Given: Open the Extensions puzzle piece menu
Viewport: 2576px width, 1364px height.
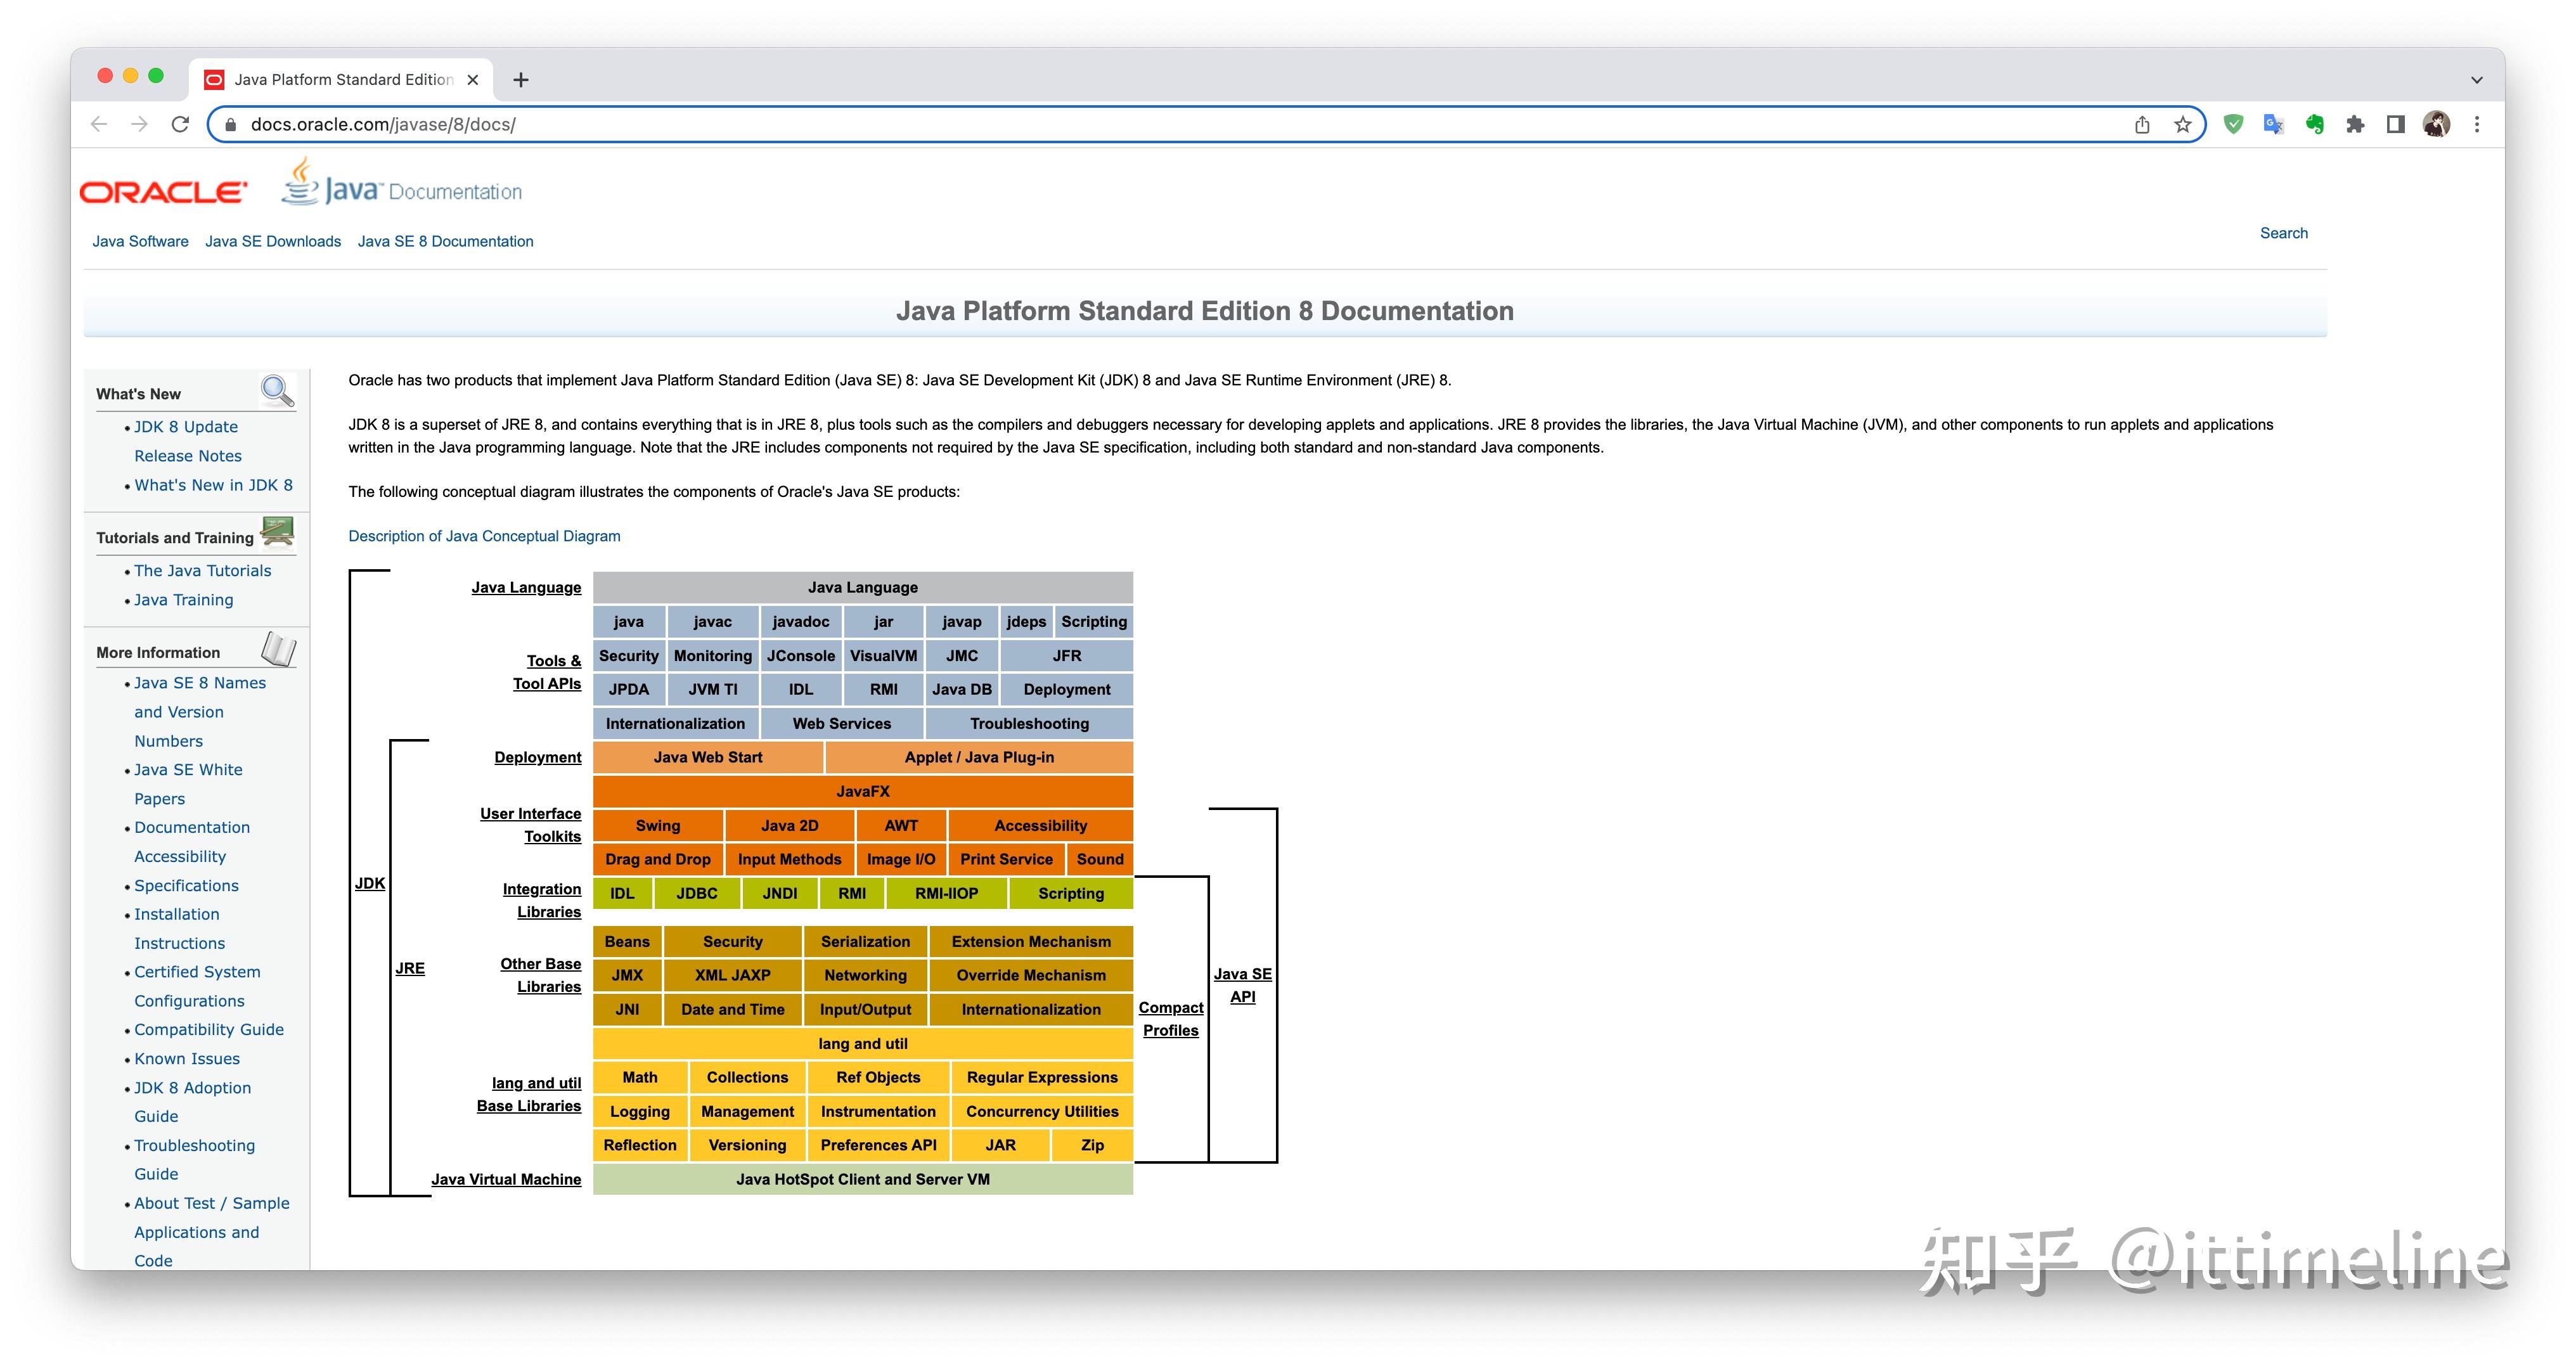Looking at the screenshot, I should click(x=2355, y=124).
